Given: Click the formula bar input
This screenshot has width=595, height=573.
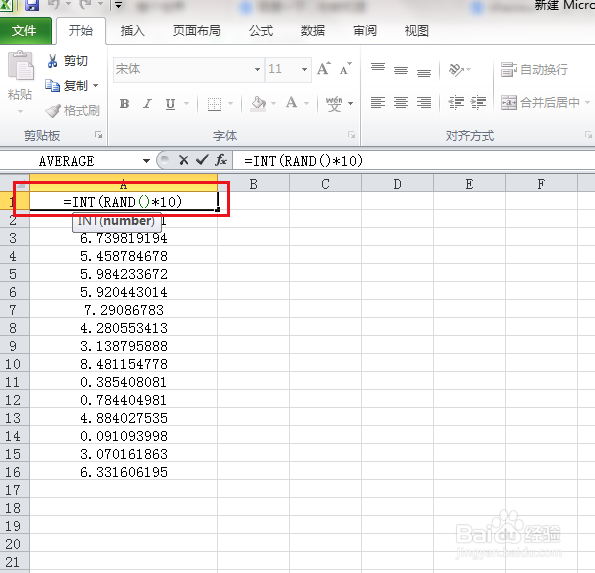Looking at the screenshot, I should [414, 161].
